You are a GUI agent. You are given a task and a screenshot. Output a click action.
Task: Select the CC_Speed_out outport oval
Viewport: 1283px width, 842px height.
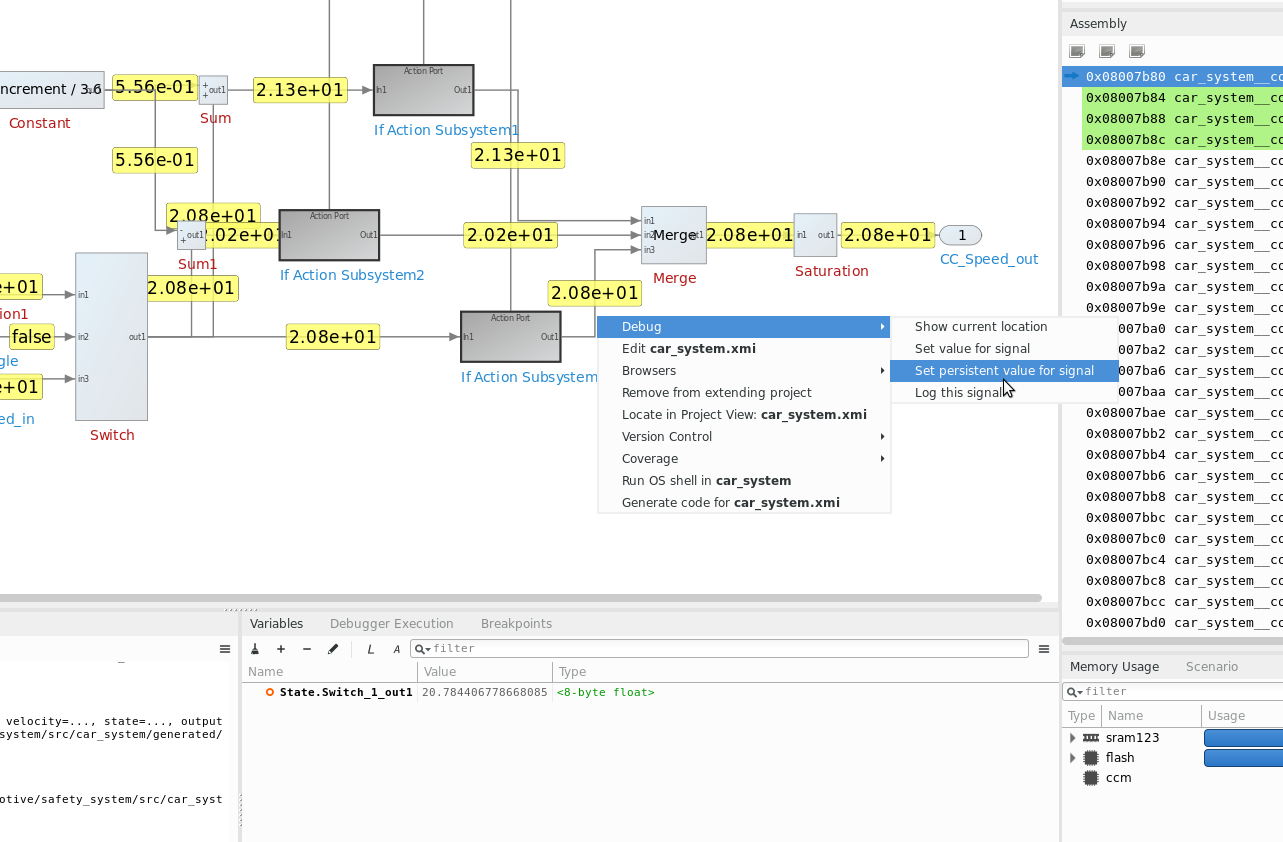(x=960, y=235)
